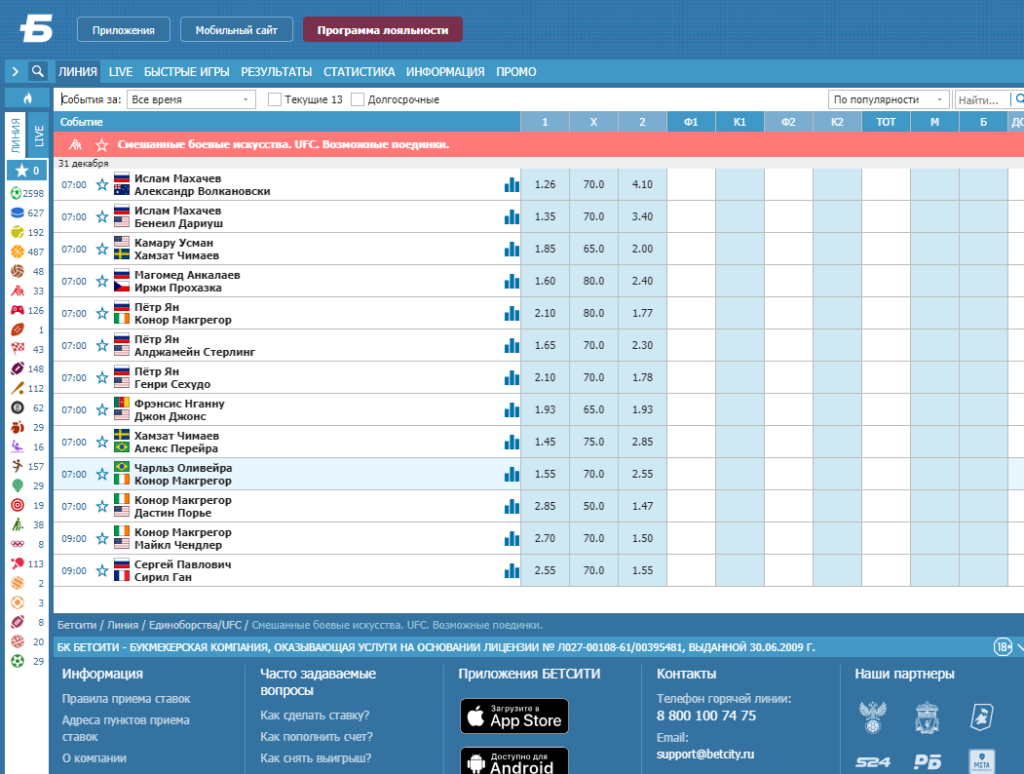Pick odds 2.85 on Конор Макгрегор vs Порье
1024x774 pixels.
point(545,506)
